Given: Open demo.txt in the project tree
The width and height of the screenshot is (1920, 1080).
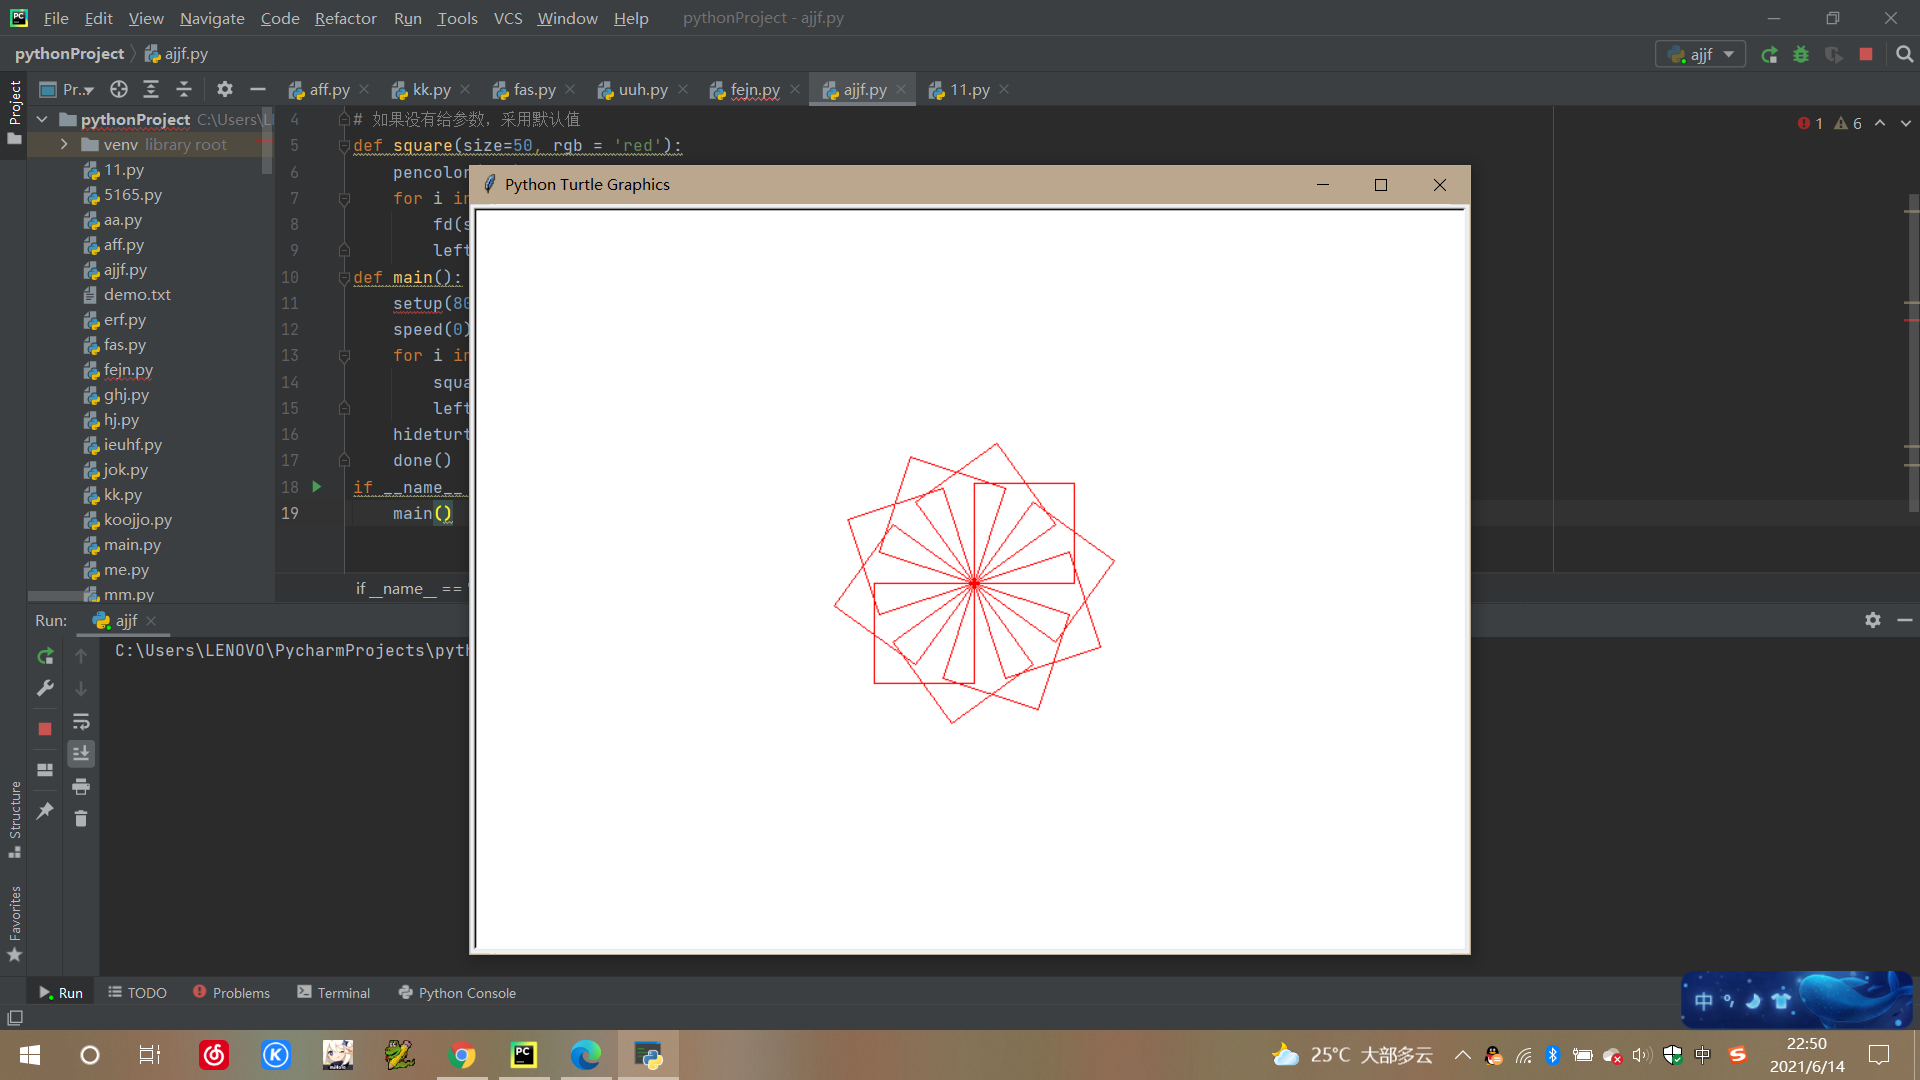Looking at the screenshot, I should (137, 295).
